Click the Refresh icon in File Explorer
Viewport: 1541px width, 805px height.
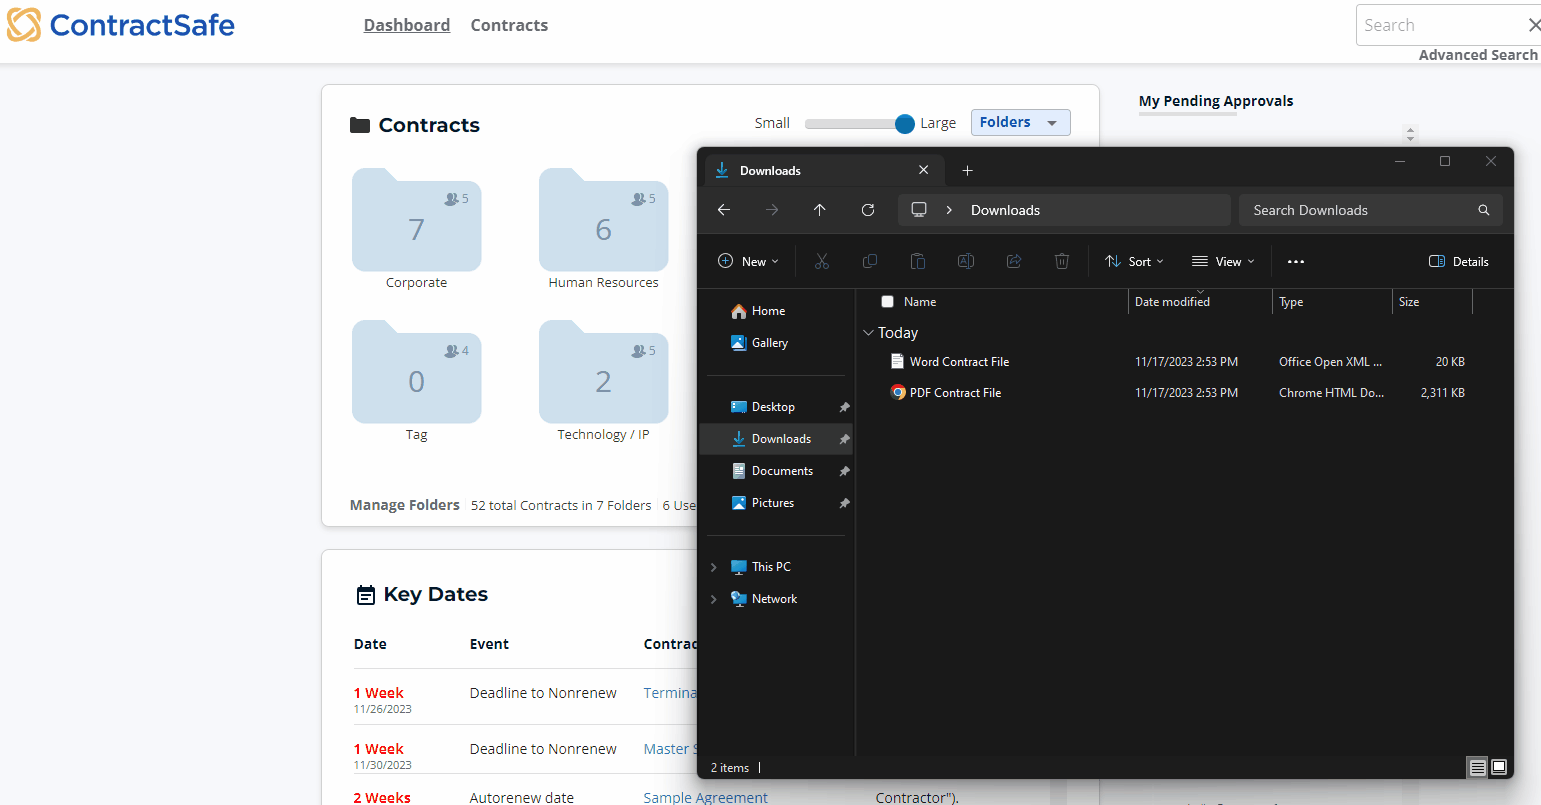coord(868,210)
